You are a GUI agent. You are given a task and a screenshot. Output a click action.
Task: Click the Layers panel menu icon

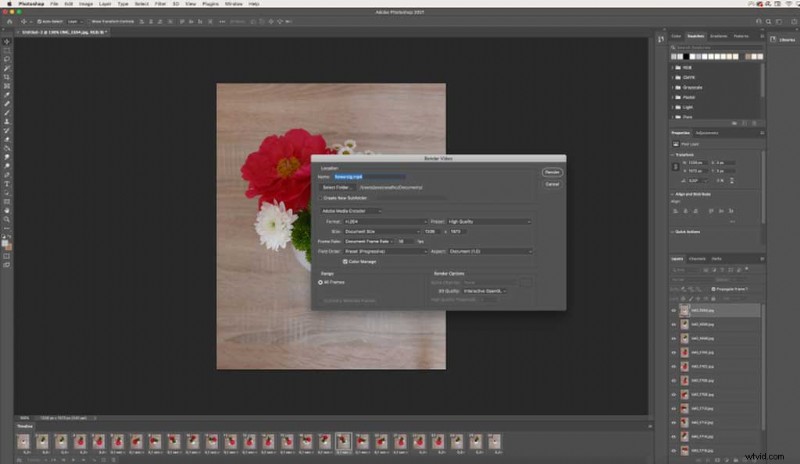(762, 259)
